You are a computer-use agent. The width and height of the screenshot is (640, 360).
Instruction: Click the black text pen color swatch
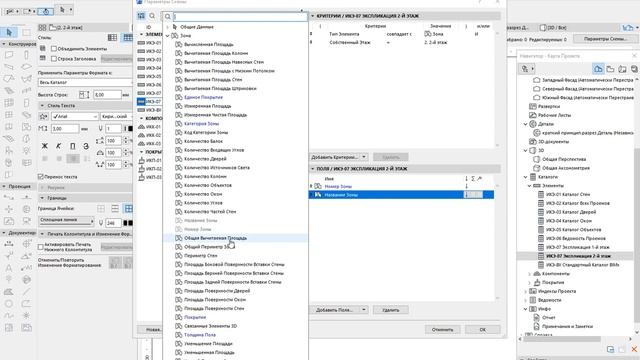(130, 129)
